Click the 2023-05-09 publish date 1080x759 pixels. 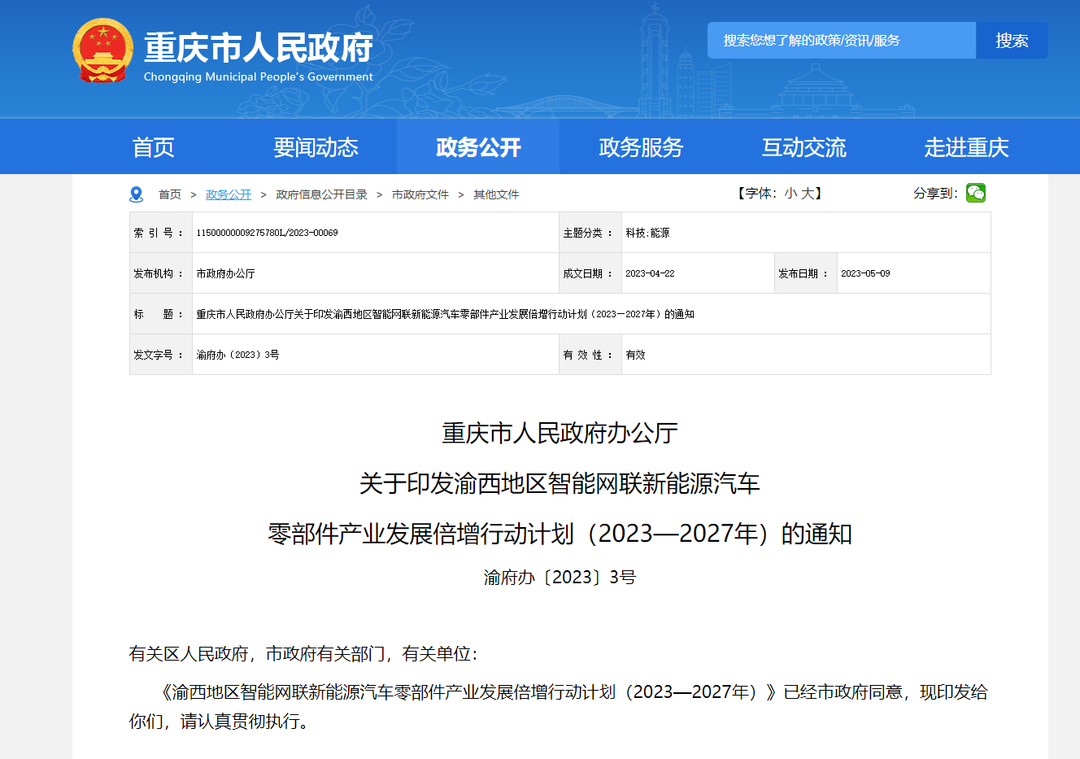[x=865, y=273]
